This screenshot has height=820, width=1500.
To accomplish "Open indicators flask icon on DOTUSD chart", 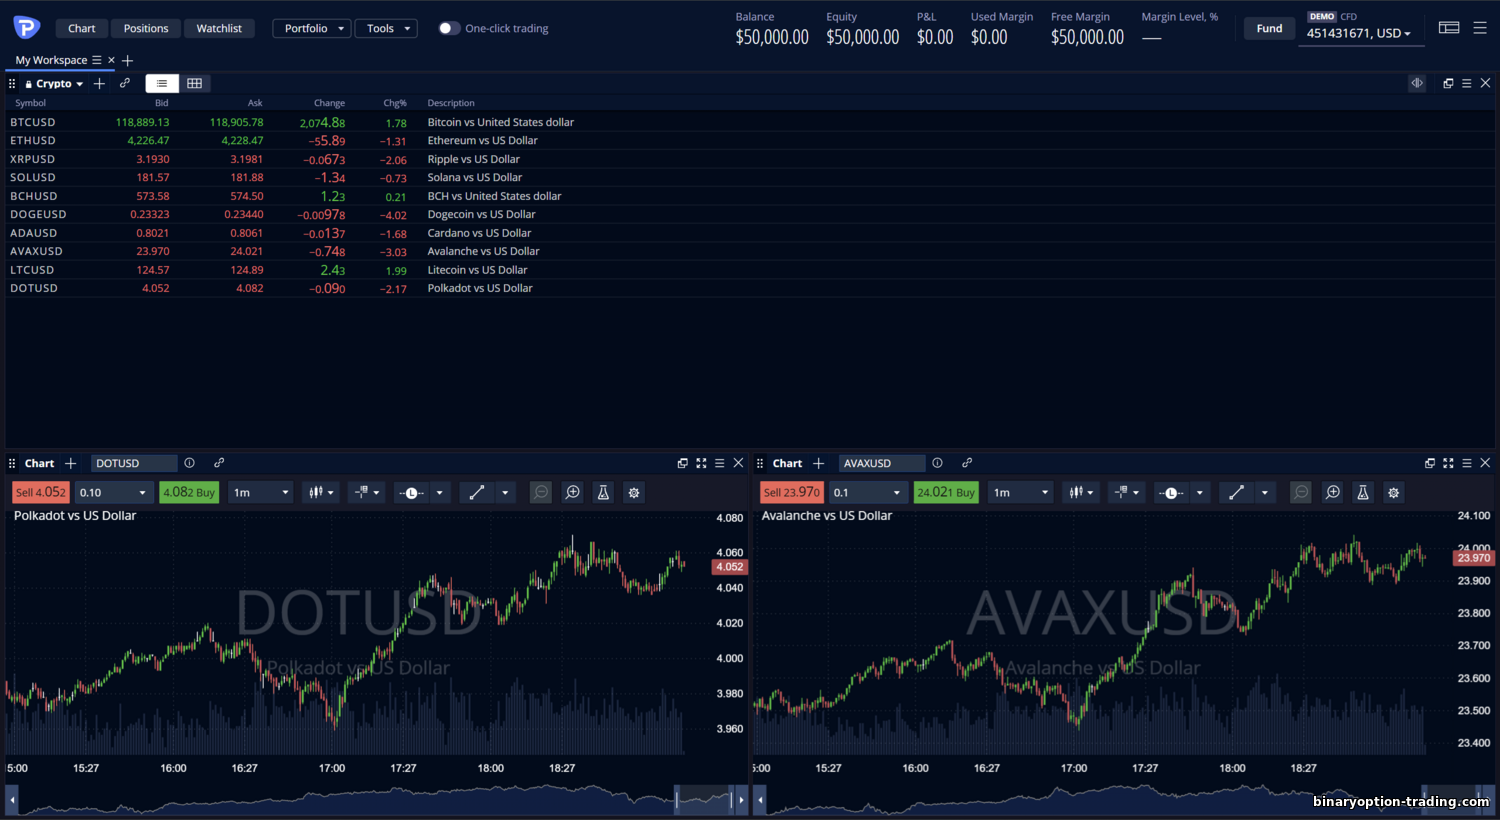I will pyautogui.click(x=603, y=493).
